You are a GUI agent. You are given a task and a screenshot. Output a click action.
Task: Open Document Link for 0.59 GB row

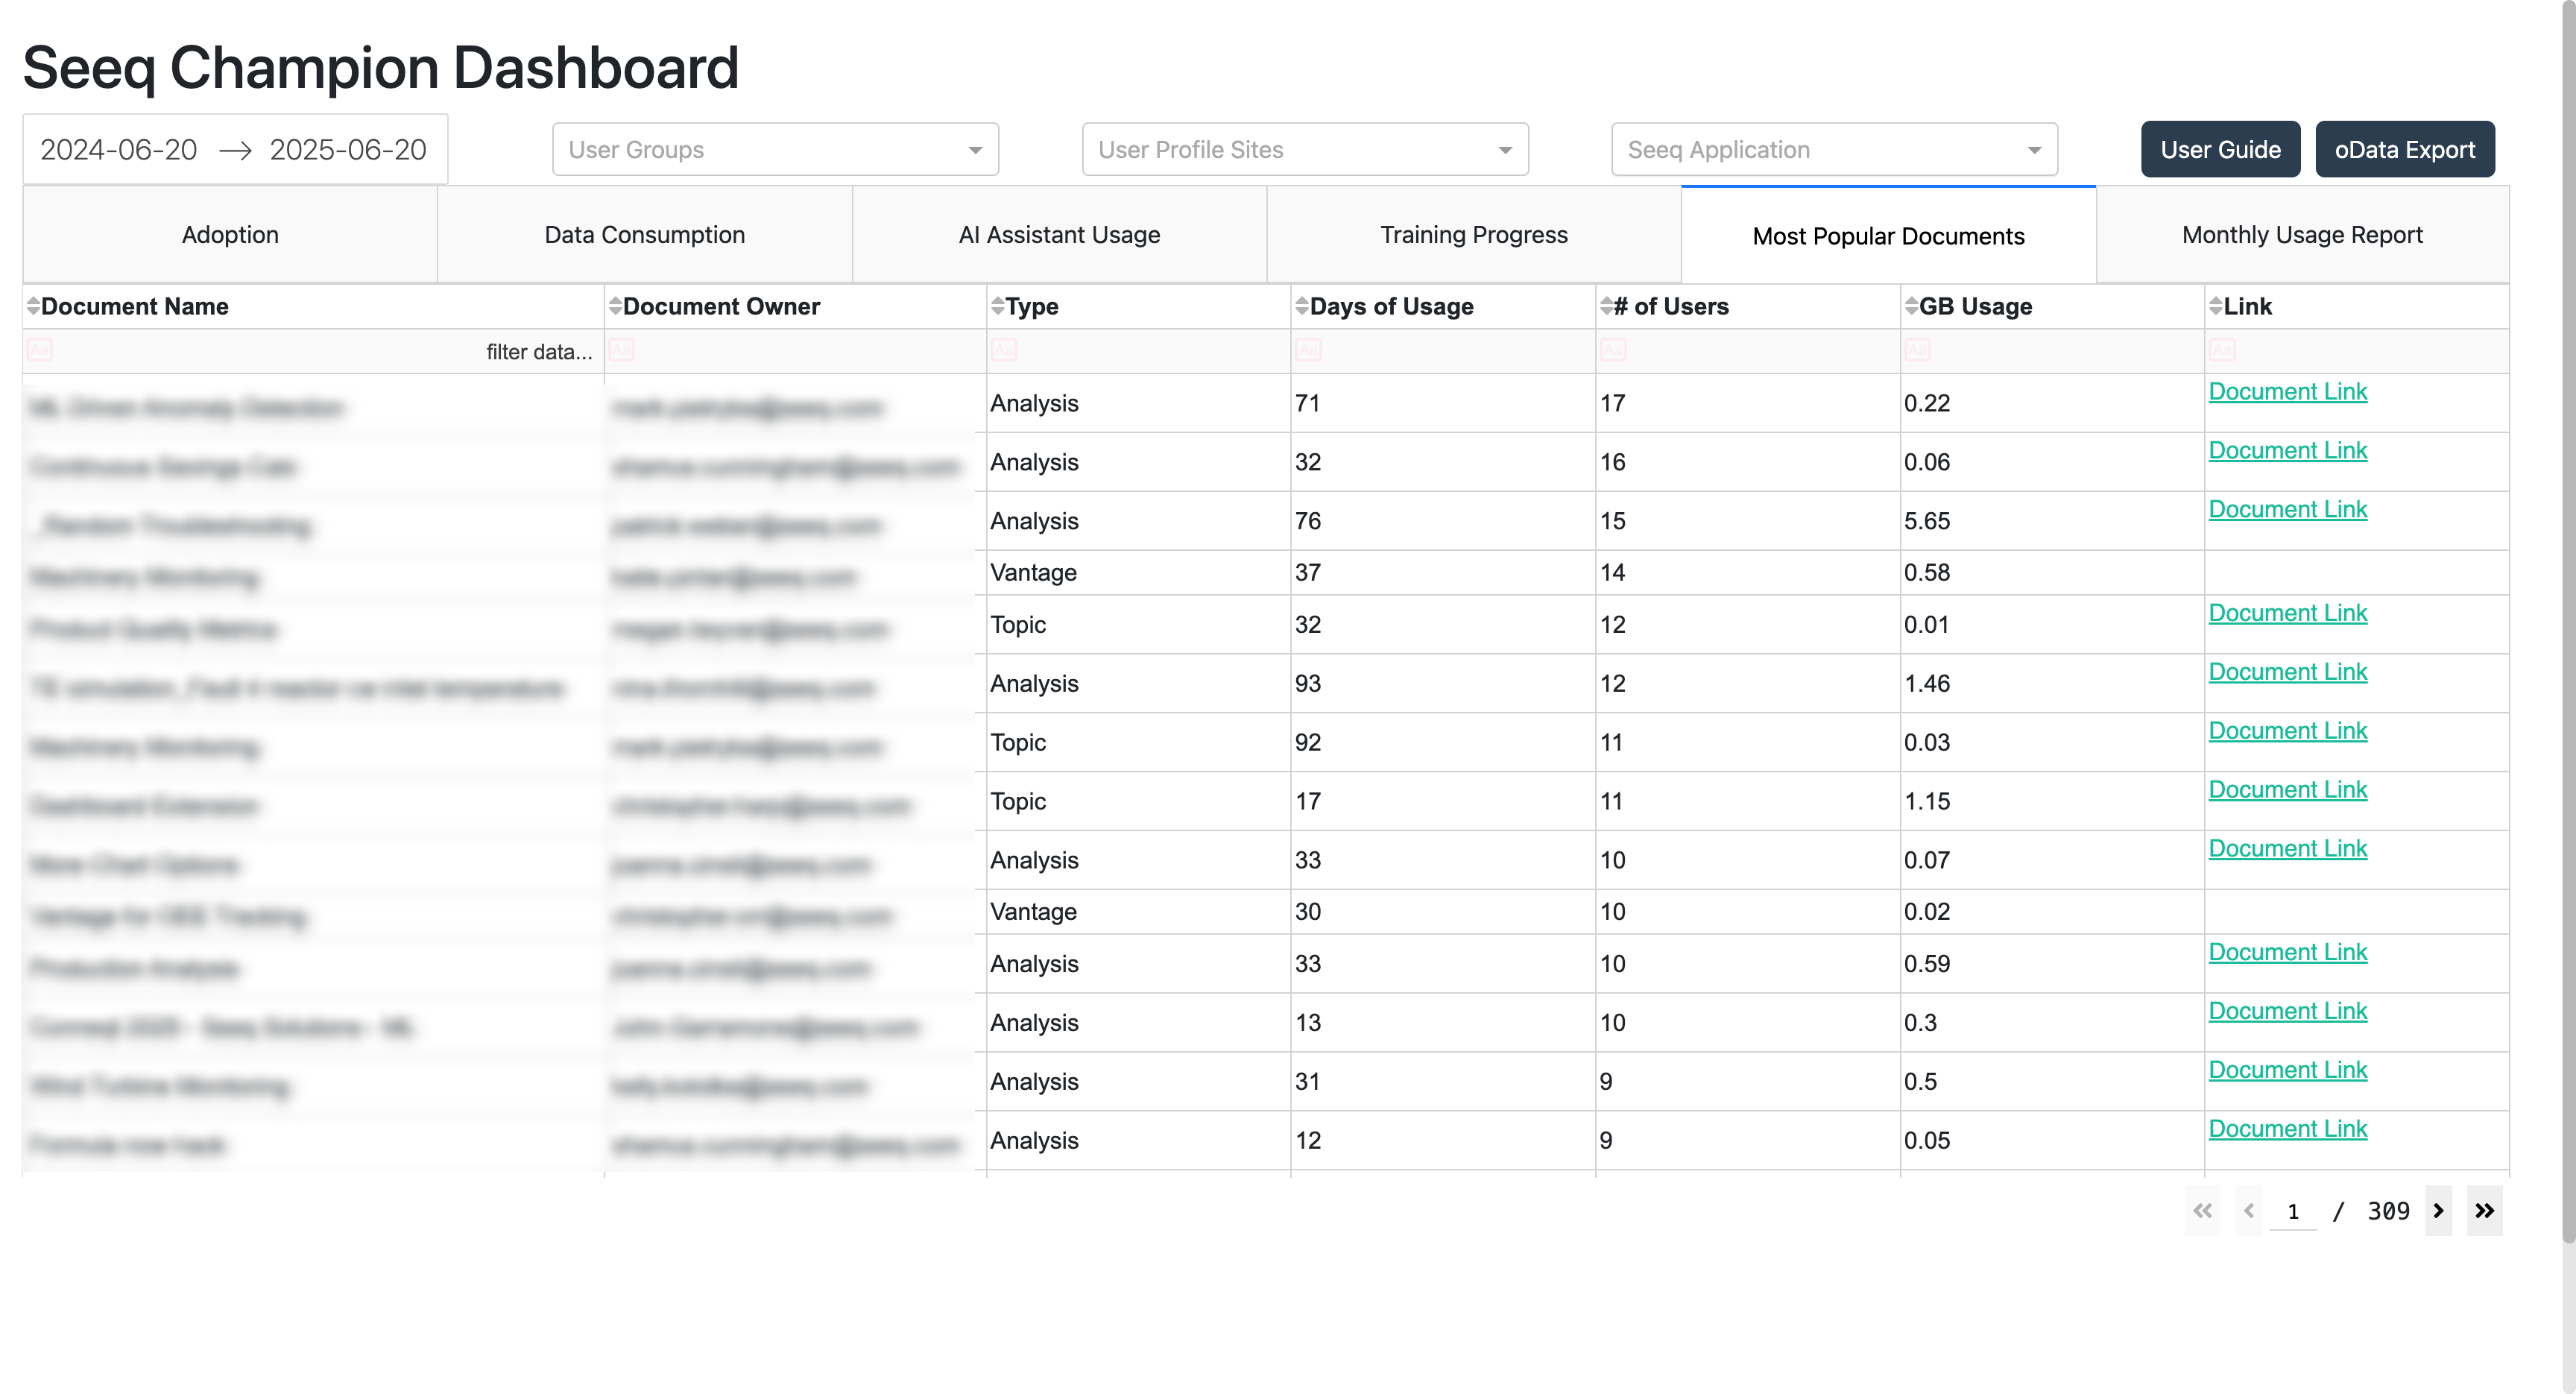(x=2287, y=953)
